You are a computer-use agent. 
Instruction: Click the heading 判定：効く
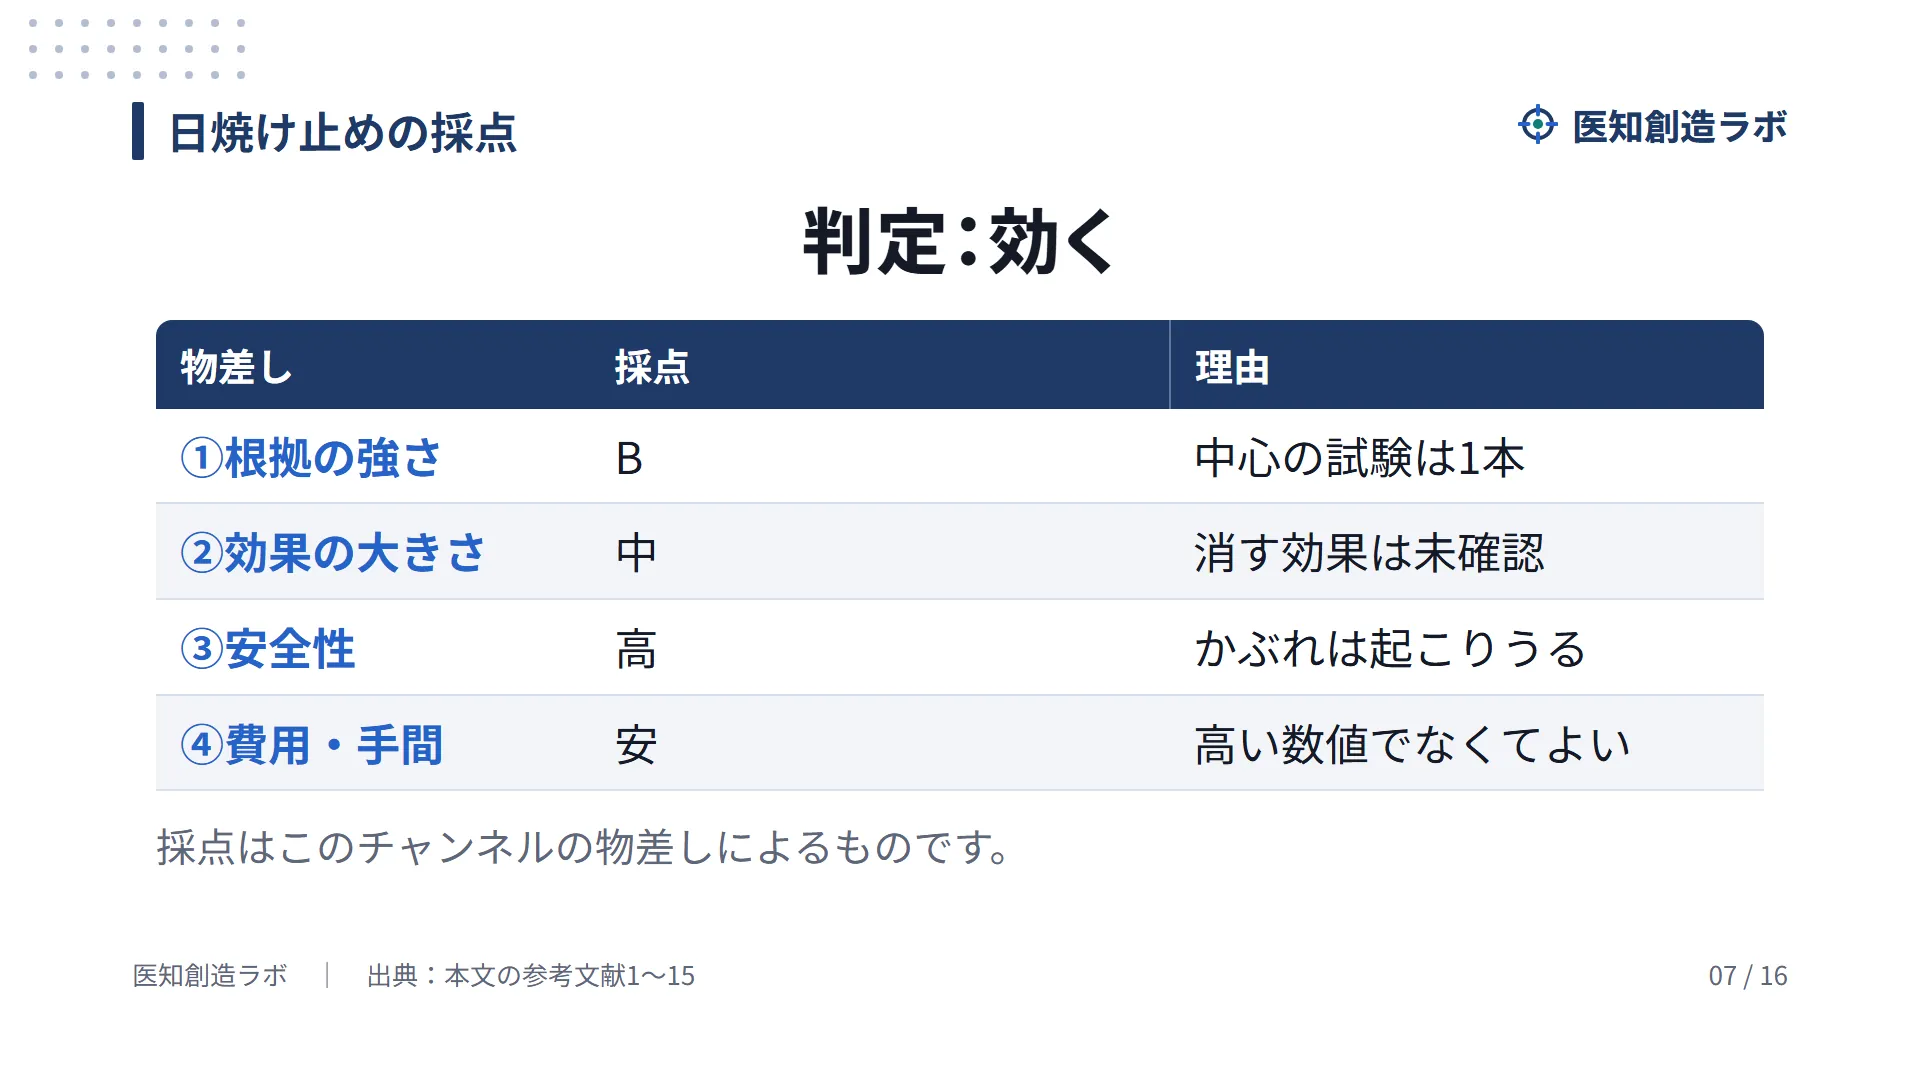(959, 242)
